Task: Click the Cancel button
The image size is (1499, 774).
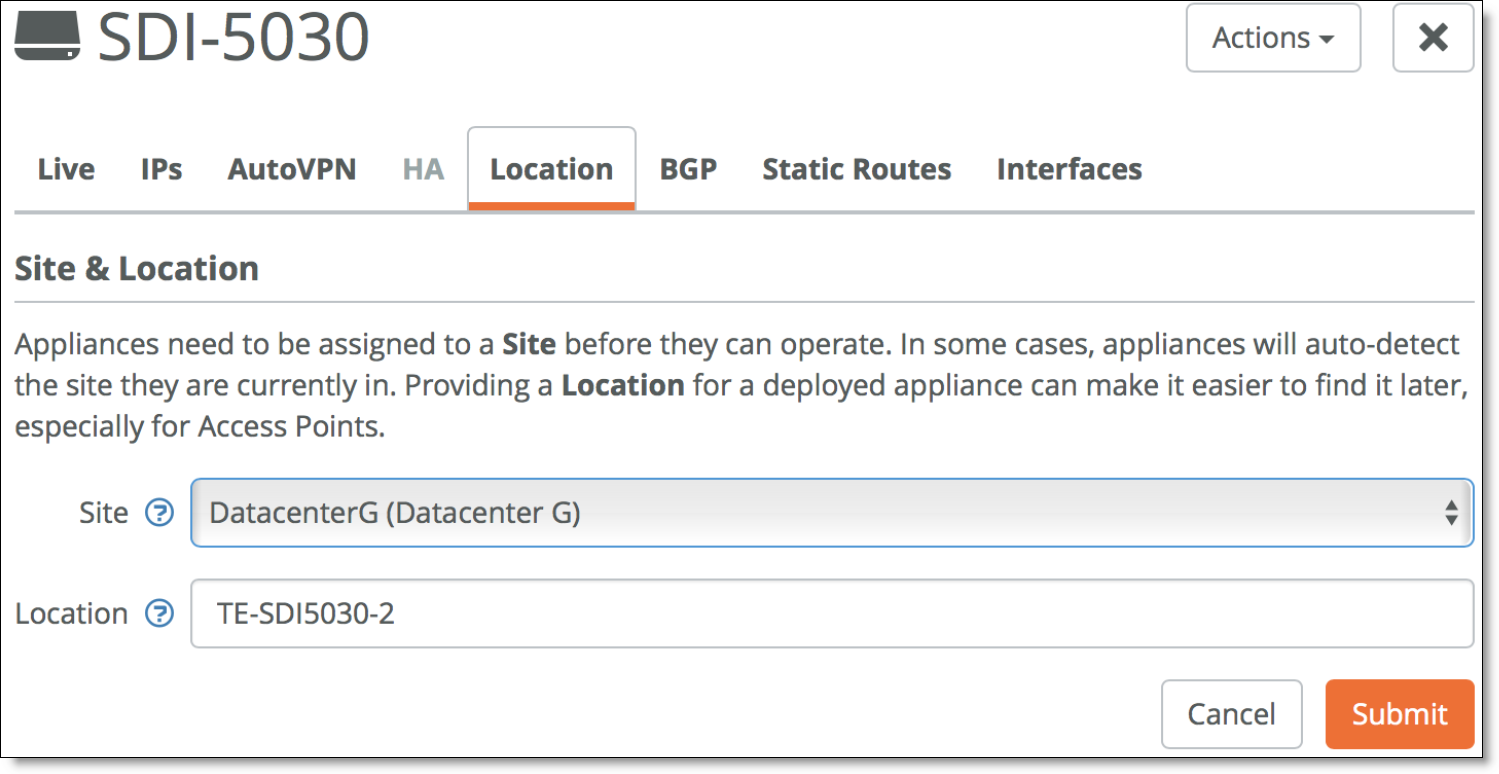Action: click(1231, 714)
